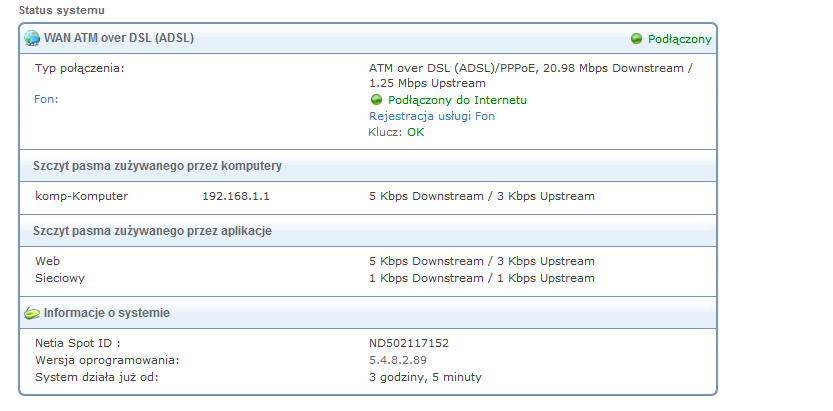Viewport: 833px width, 411px height.
Task: Click the Status systemu page heading
Action: click(62, 10)
